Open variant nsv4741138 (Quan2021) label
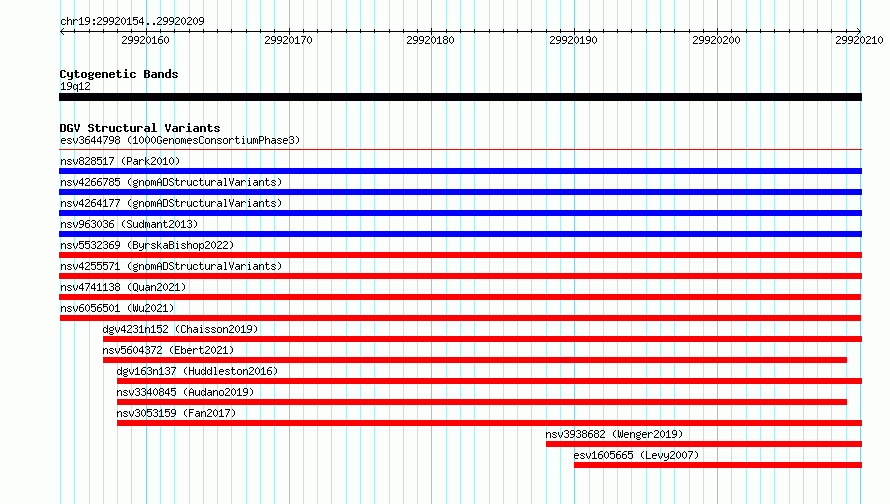The image size is (890, 504). click(x=123, y=287)
